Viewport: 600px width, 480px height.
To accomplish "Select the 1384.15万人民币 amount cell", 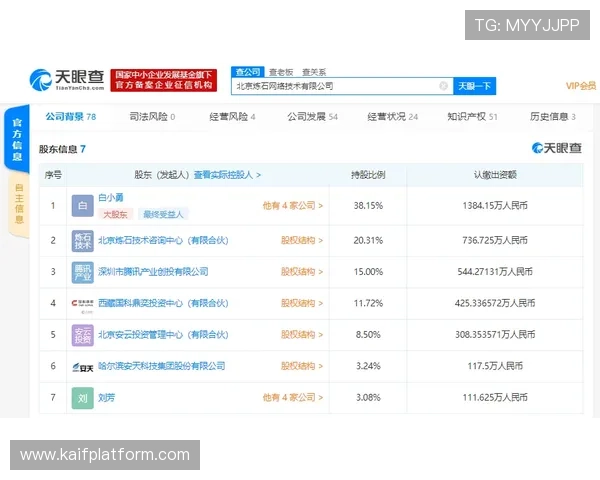I will pos(495,206).
